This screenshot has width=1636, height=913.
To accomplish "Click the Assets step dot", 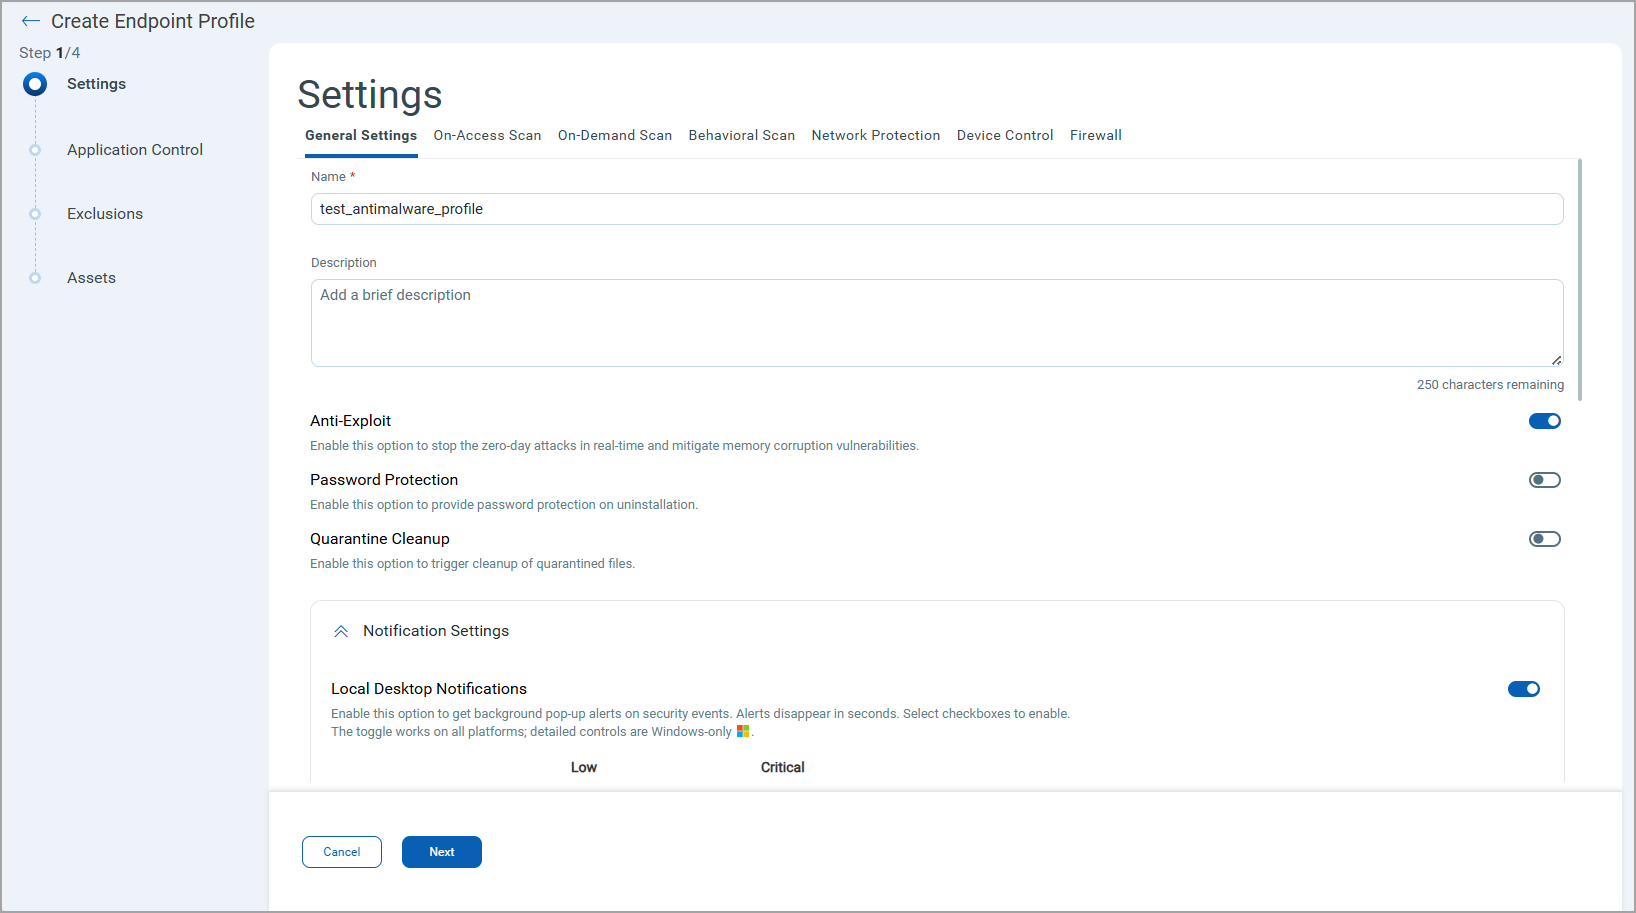I will point(35,278).
